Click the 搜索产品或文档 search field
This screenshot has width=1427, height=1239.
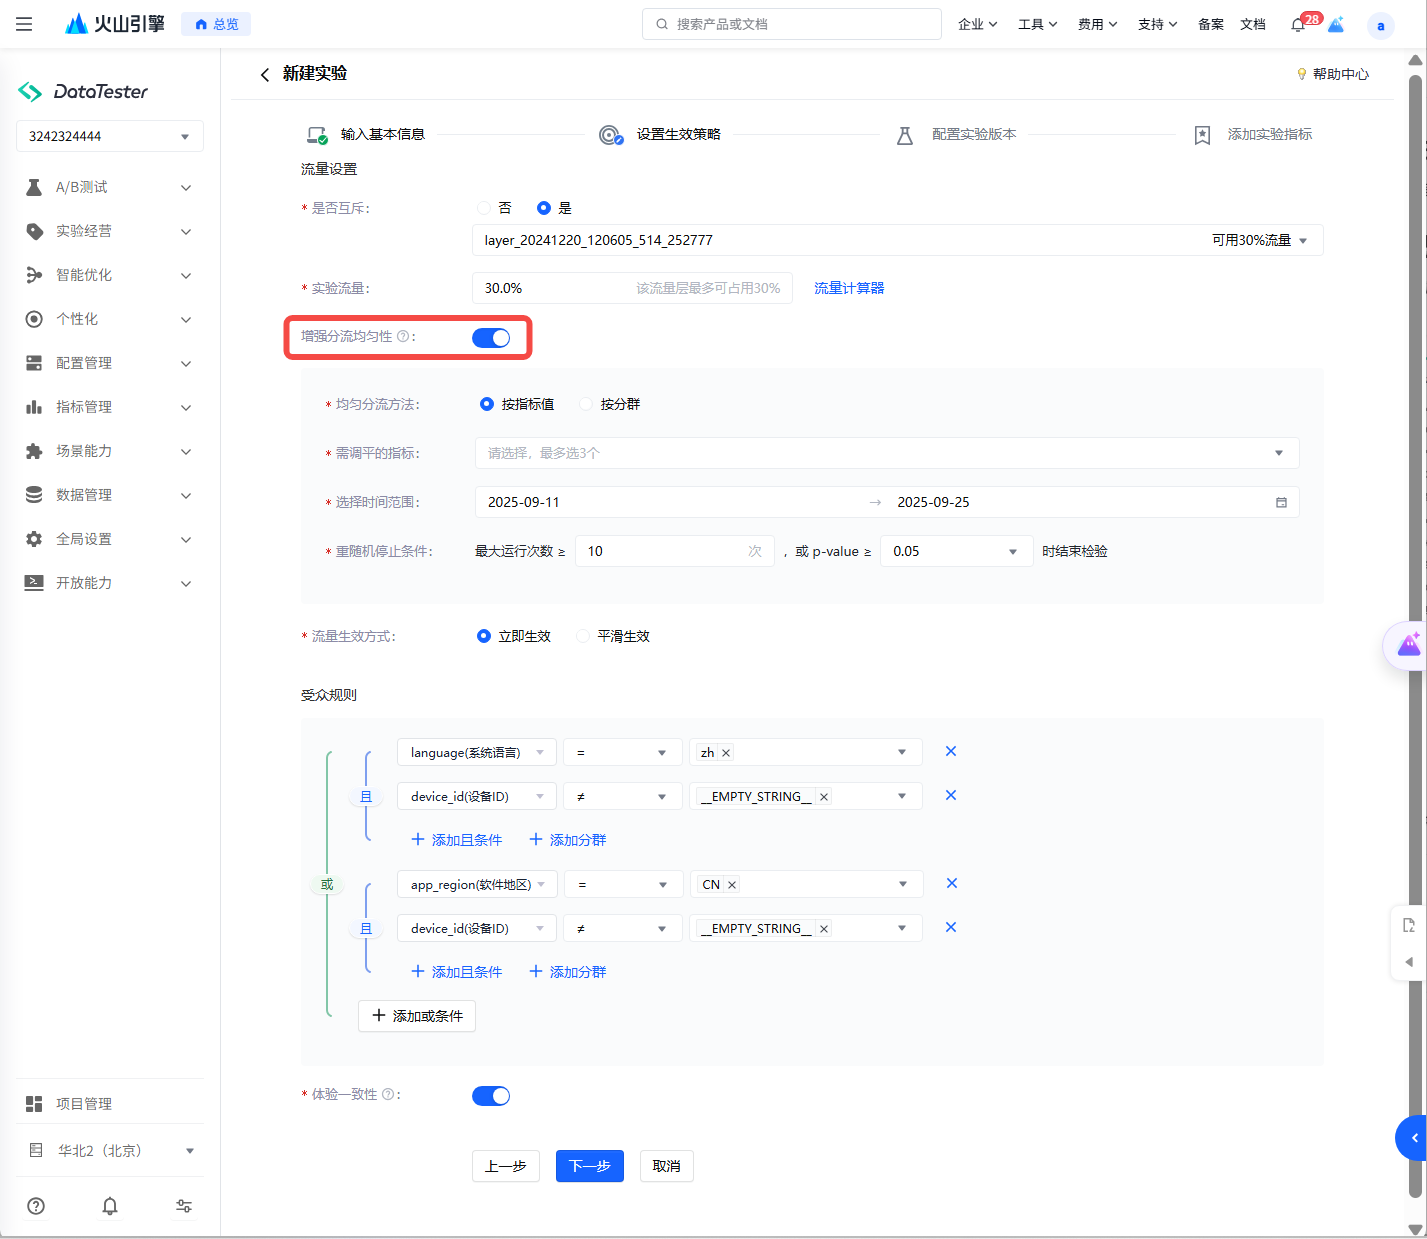(792, 24)
